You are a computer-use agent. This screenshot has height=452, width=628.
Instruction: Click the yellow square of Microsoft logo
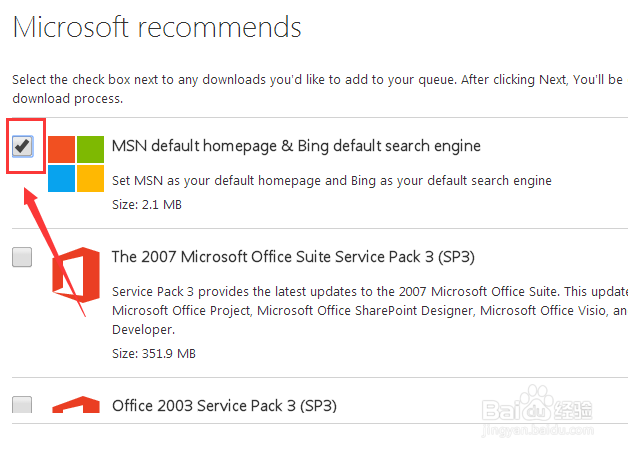91,178
